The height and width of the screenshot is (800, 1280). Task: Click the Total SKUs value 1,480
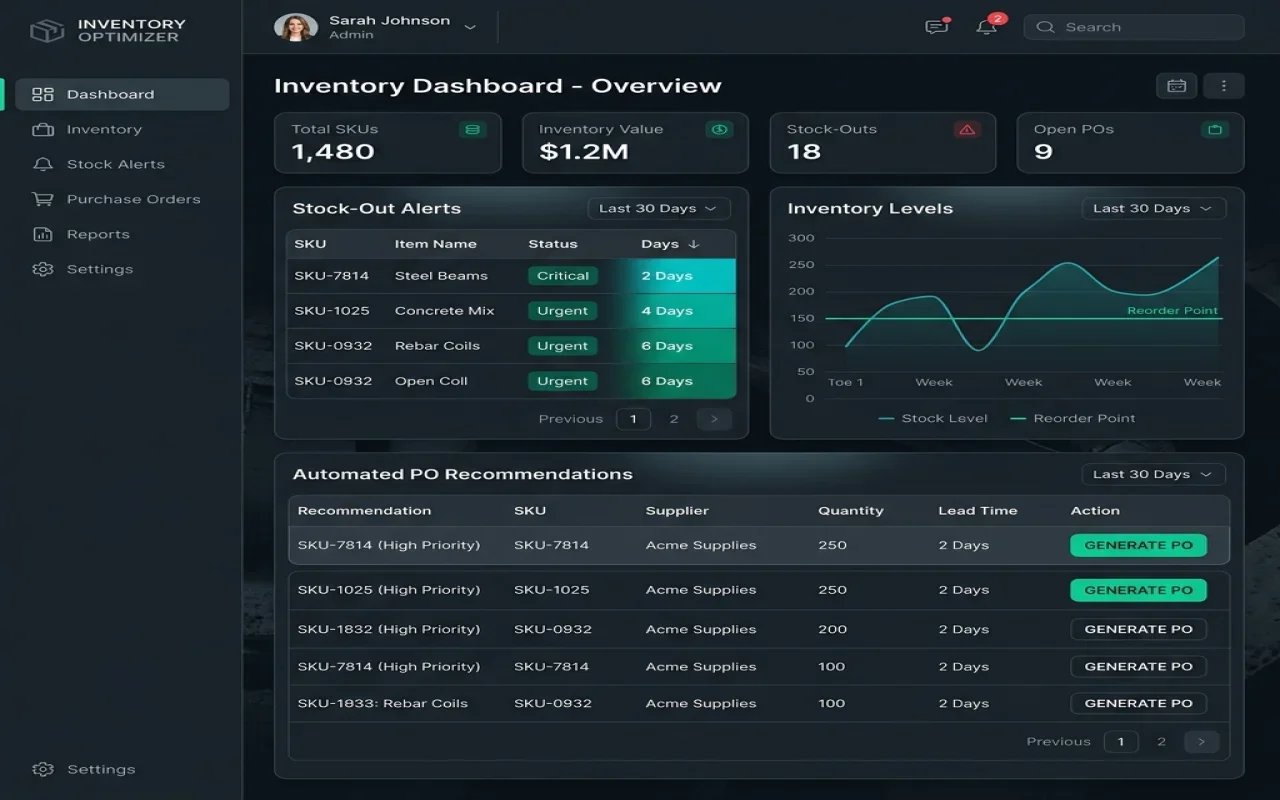[x=333, y=153]
